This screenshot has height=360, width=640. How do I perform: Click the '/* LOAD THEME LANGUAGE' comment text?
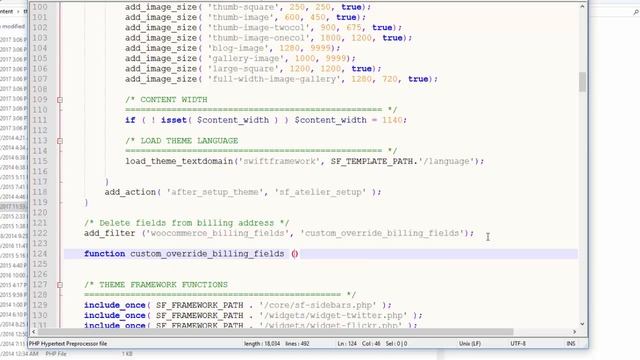[182, 141]
